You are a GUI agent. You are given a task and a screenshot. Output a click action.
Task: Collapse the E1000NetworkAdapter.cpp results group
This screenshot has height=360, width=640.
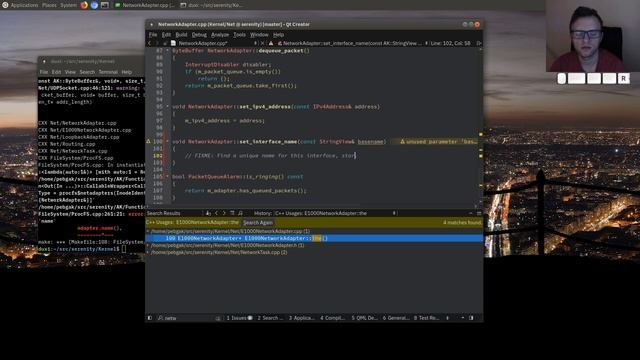coord(148,231)
